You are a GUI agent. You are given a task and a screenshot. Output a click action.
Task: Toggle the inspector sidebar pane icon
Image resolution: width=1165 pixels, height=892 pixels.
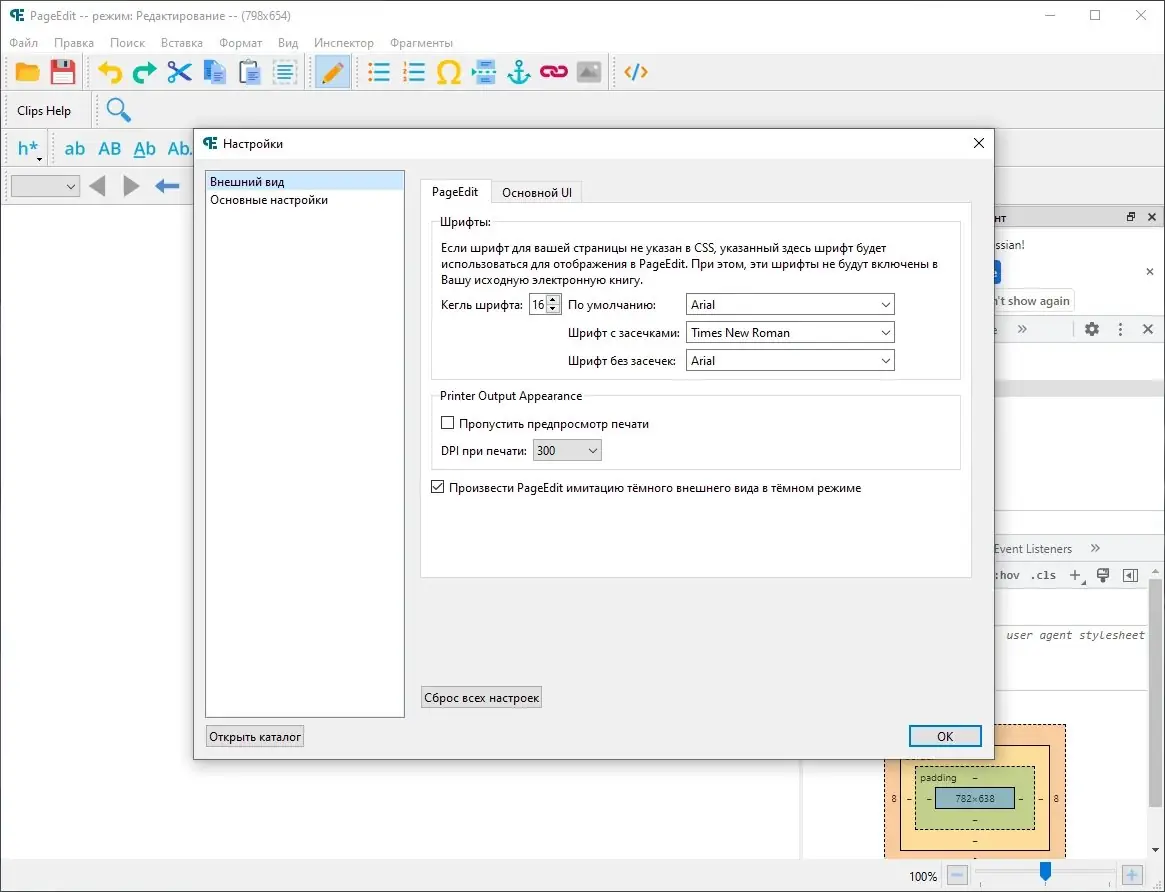[1130, 576]
